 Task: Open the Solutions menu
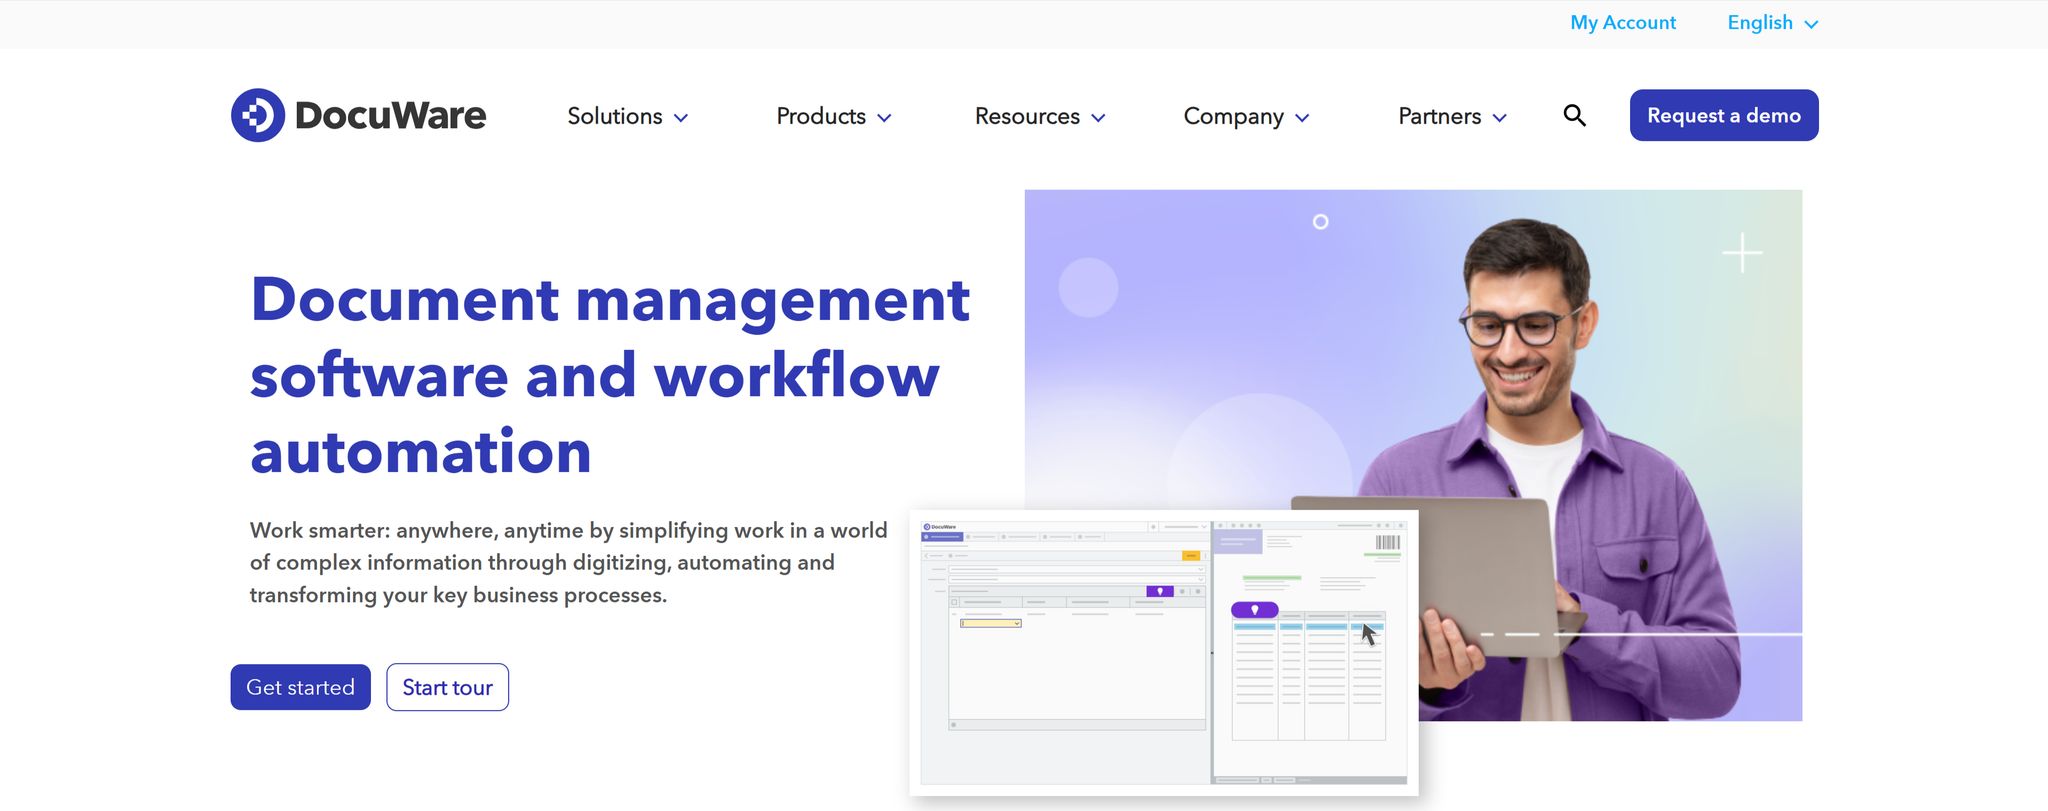pyautogui.click(x=627, y=116)
